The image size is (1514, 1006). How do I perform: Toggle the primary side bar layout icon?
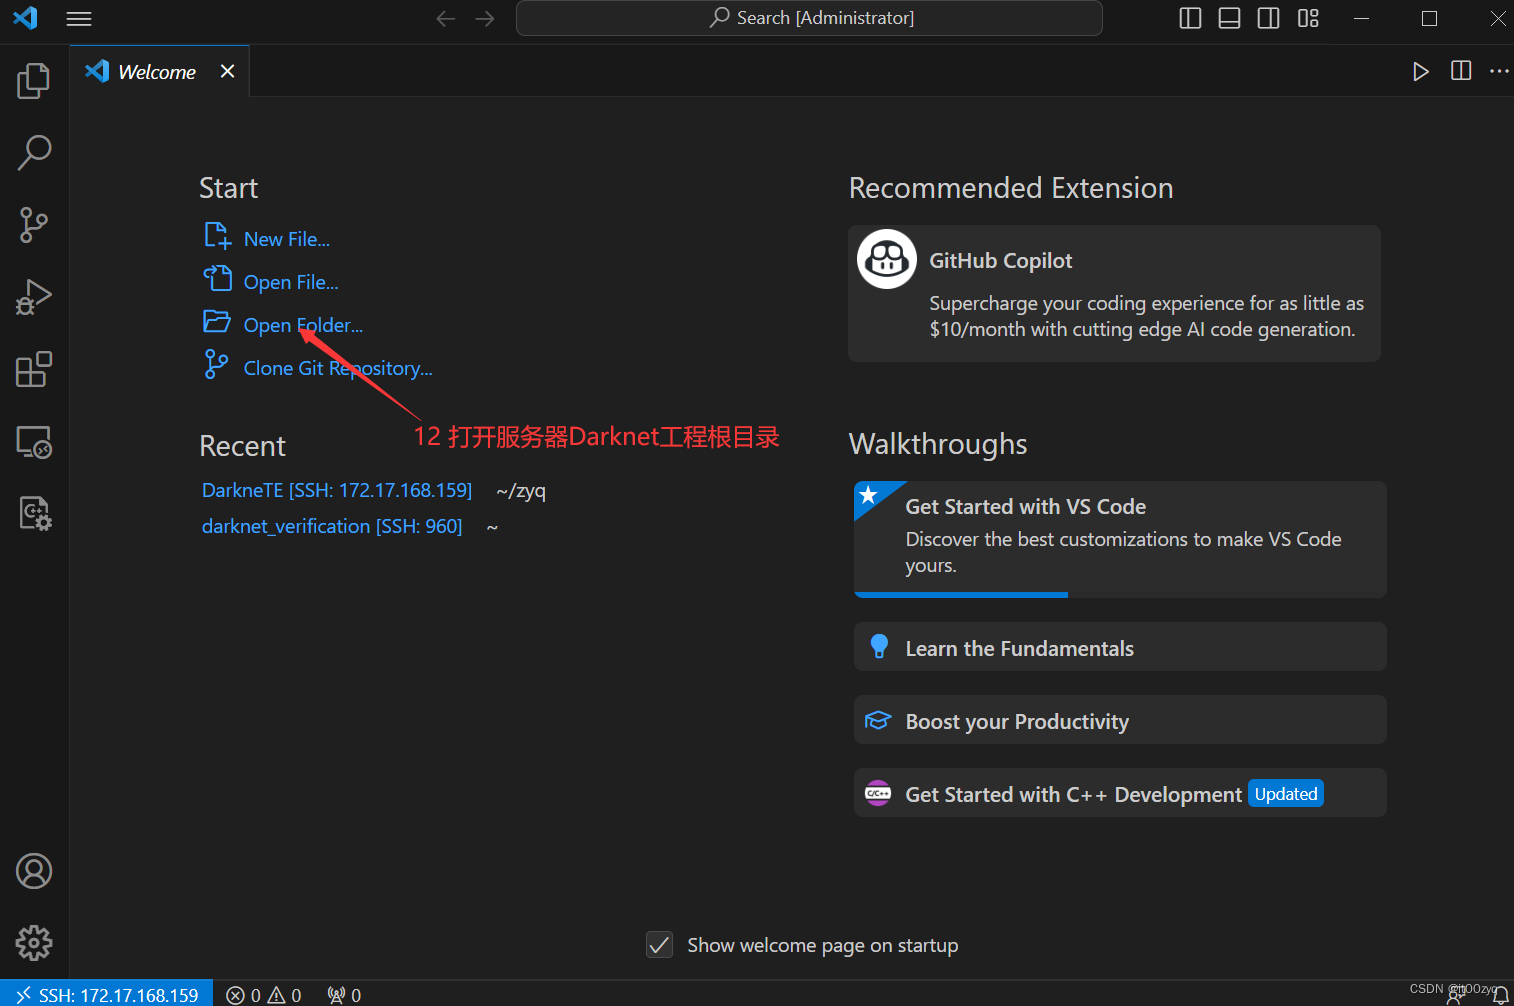pyautogui.click(x=1190, y=18)
